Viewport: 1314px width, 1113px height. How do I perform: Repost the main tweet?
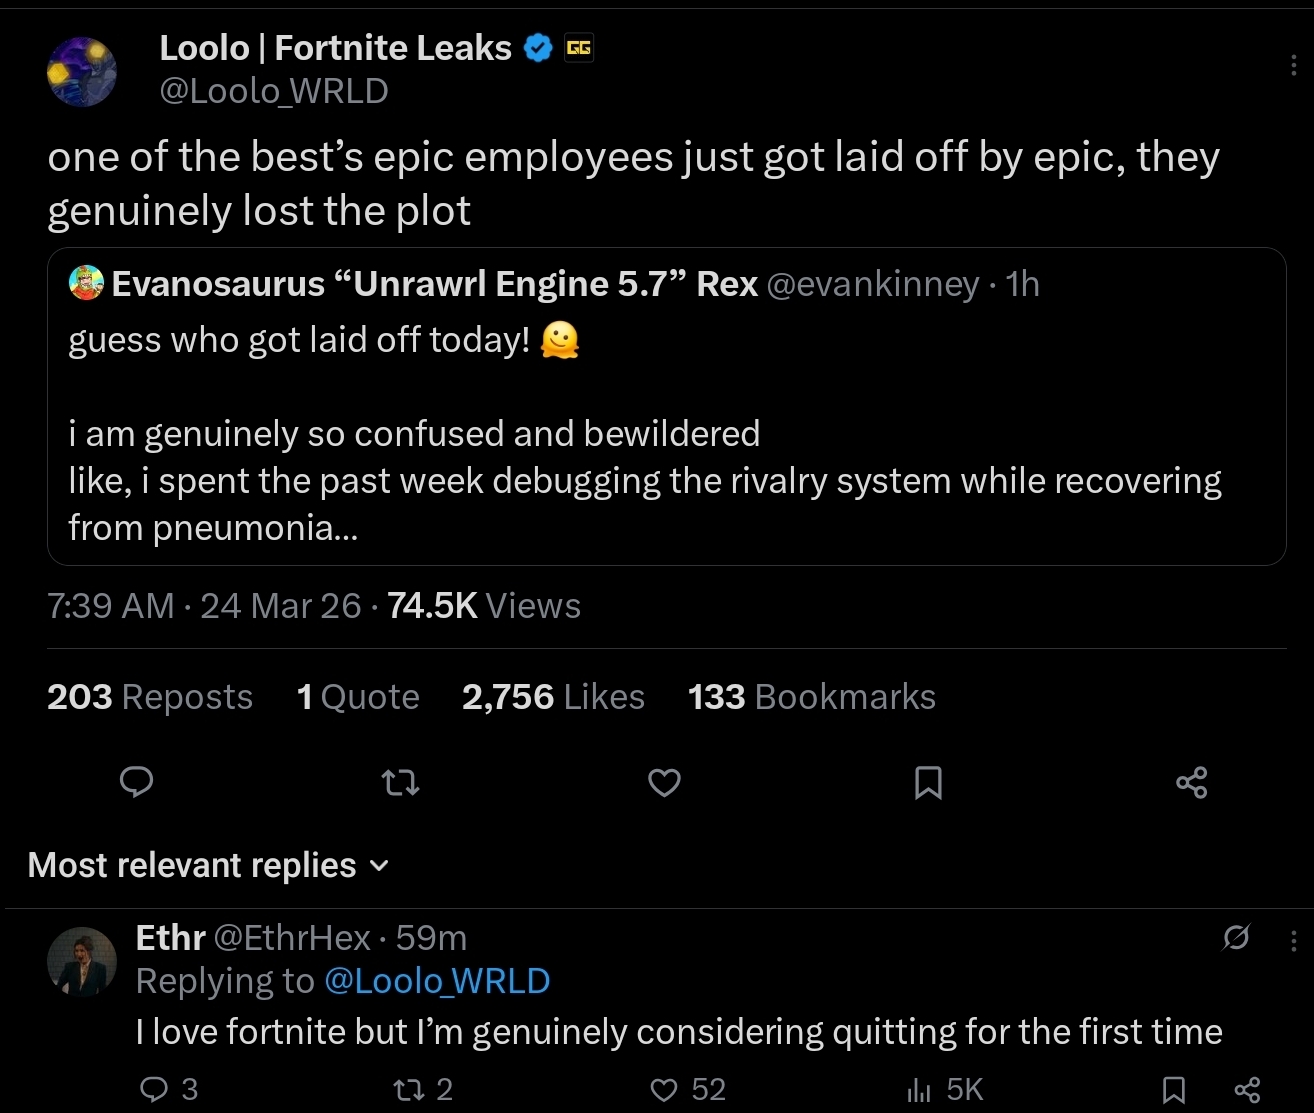click(x=401, y=782)
